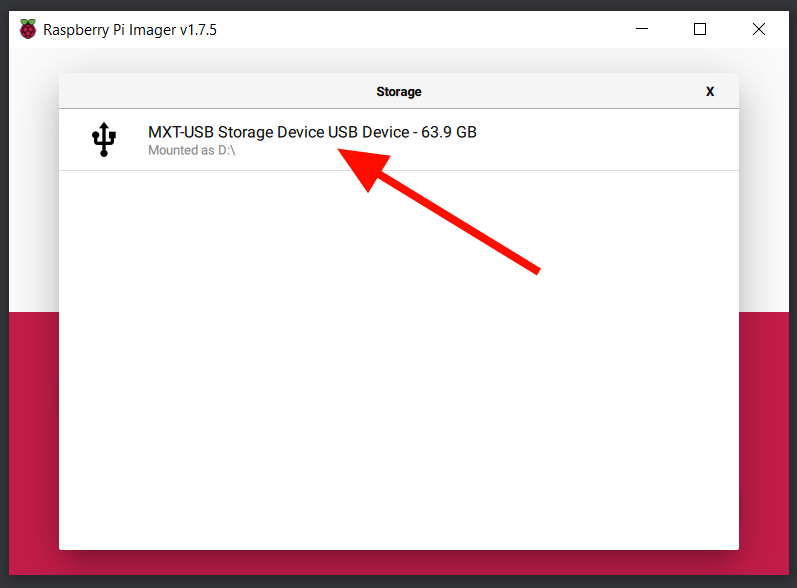Click empty row space right of 63.9 GB
Image resolution: width=797 pixels, height=588 pixels.
(x=607, y=140)
